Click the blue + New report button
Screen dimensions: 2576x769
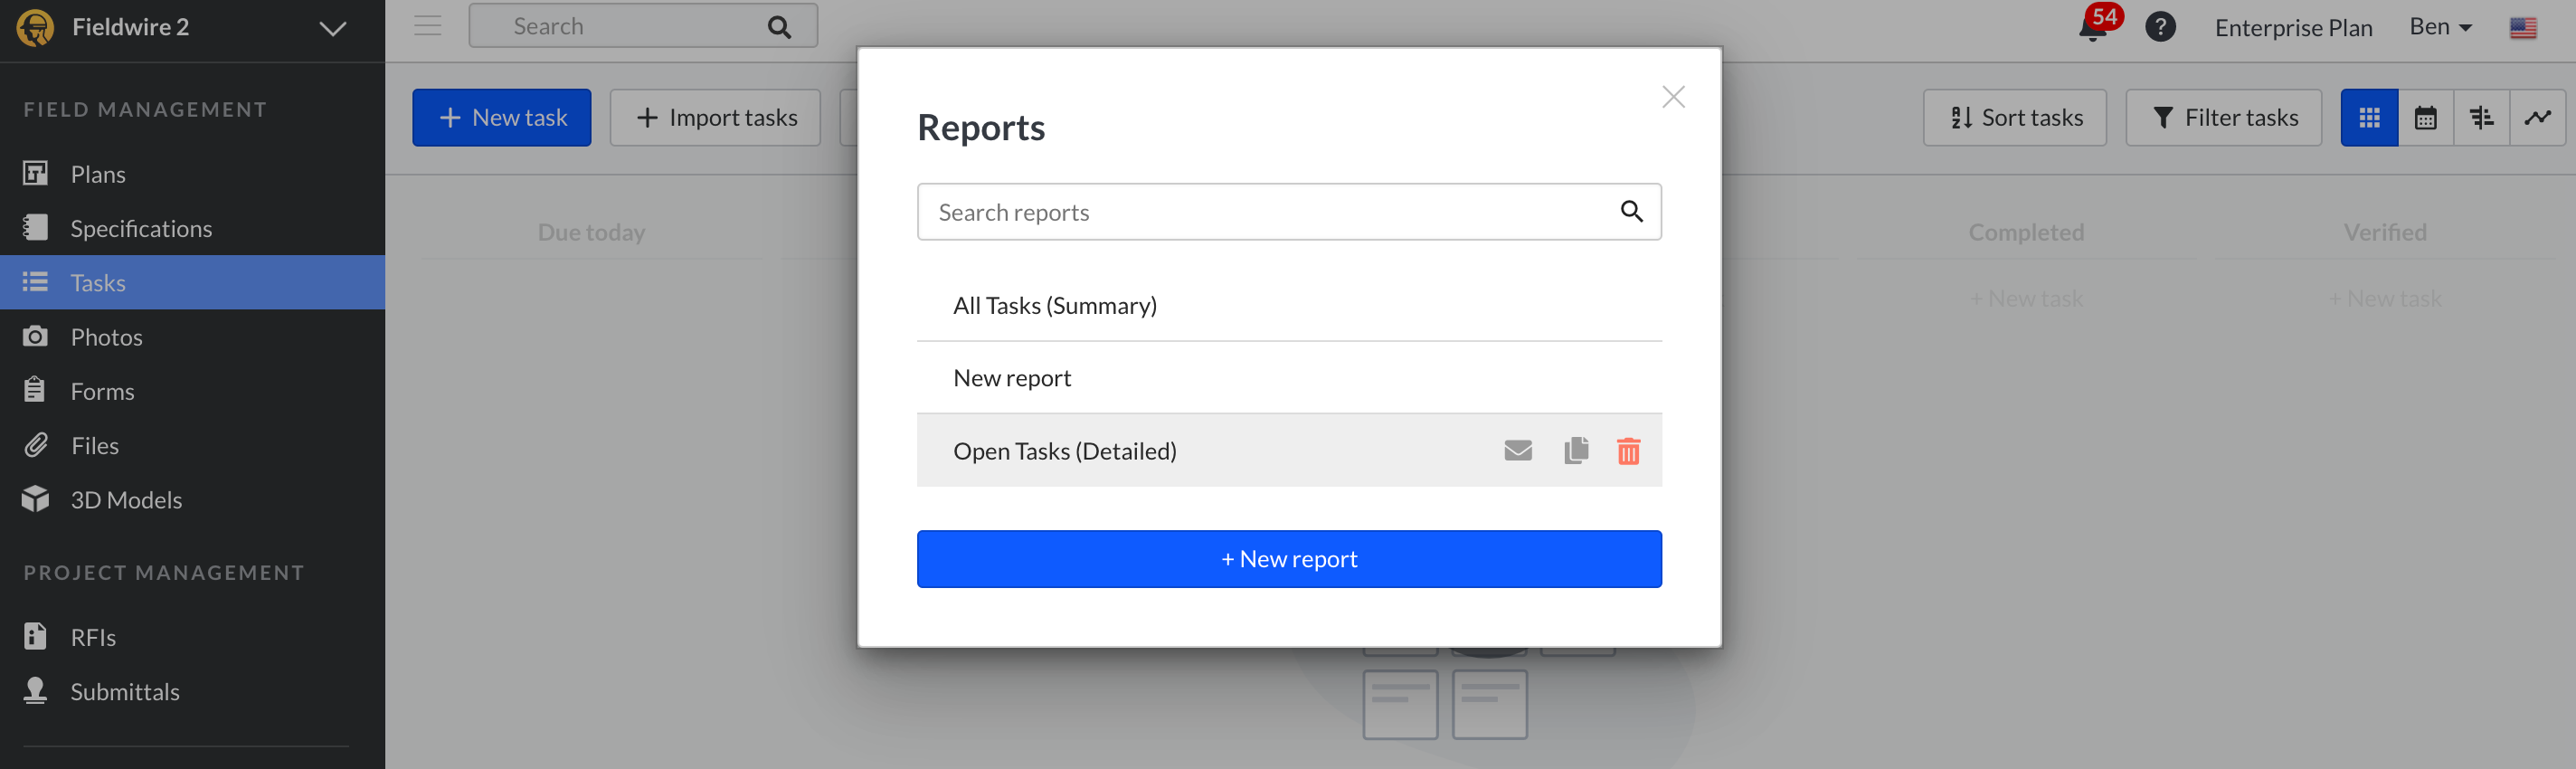(1288, 559)
